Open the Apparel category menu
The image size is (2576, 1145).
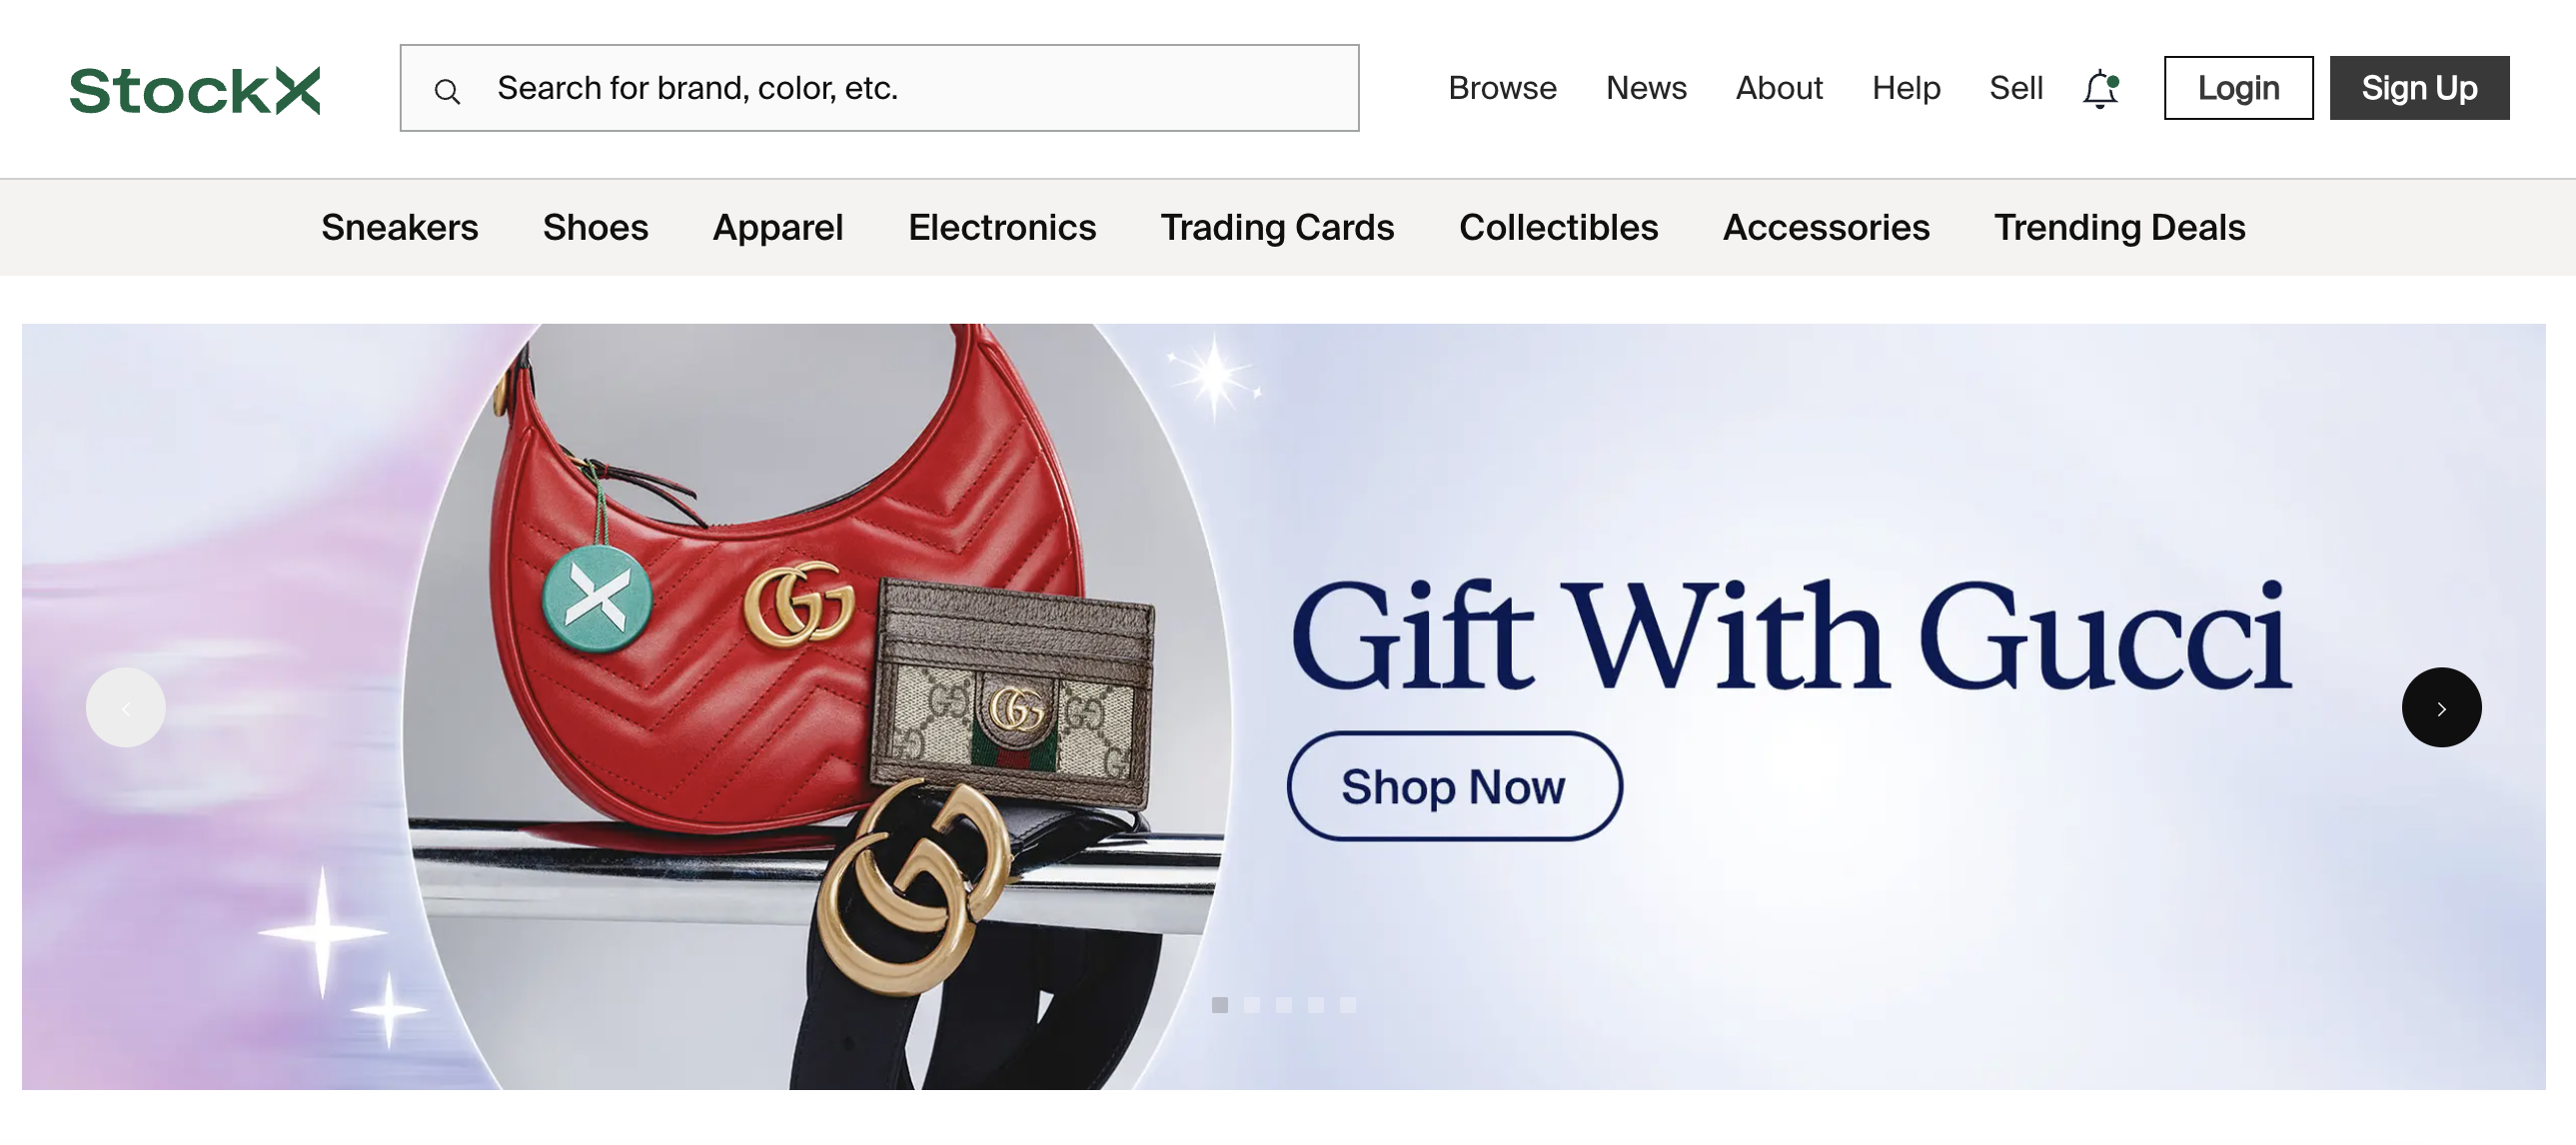point(778,227)
